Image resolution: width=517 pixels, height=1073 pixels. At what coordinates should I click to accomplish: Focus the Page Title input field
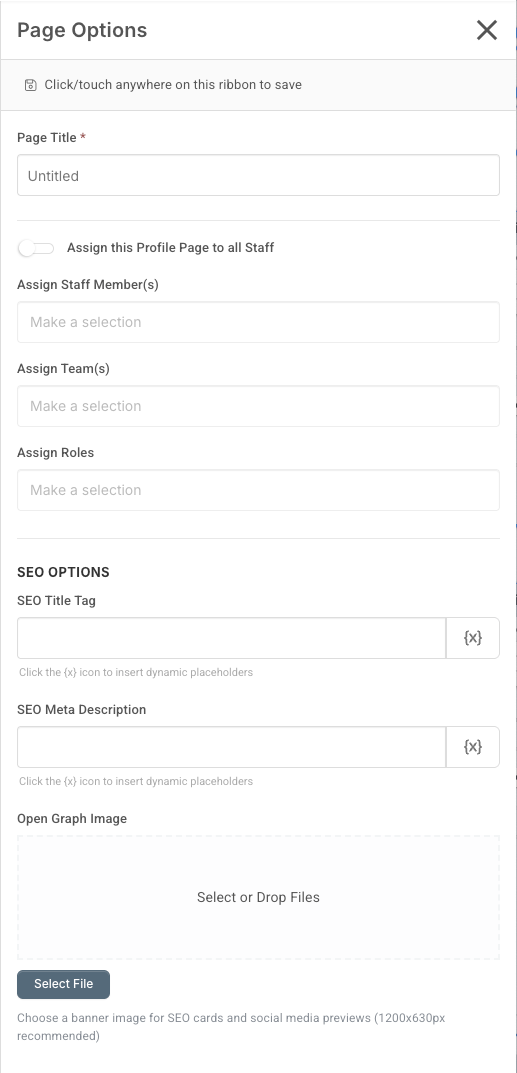pyautogui.click(x=258, y=175)
